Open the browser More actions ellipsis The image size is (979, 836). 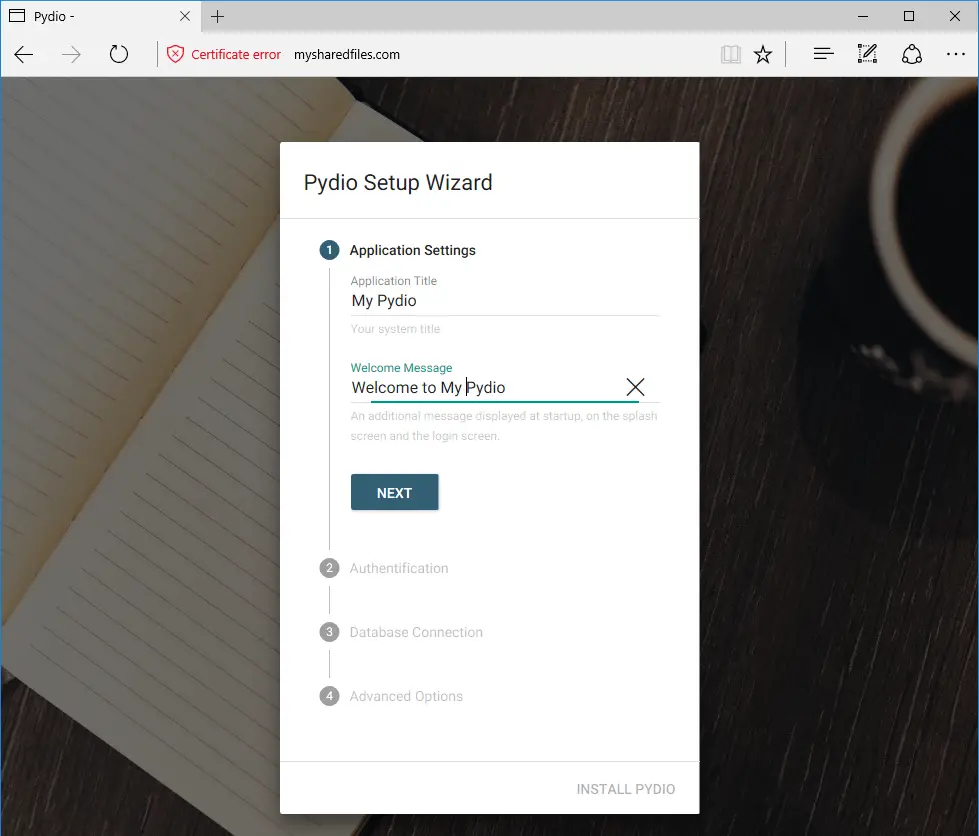(955, 54)
